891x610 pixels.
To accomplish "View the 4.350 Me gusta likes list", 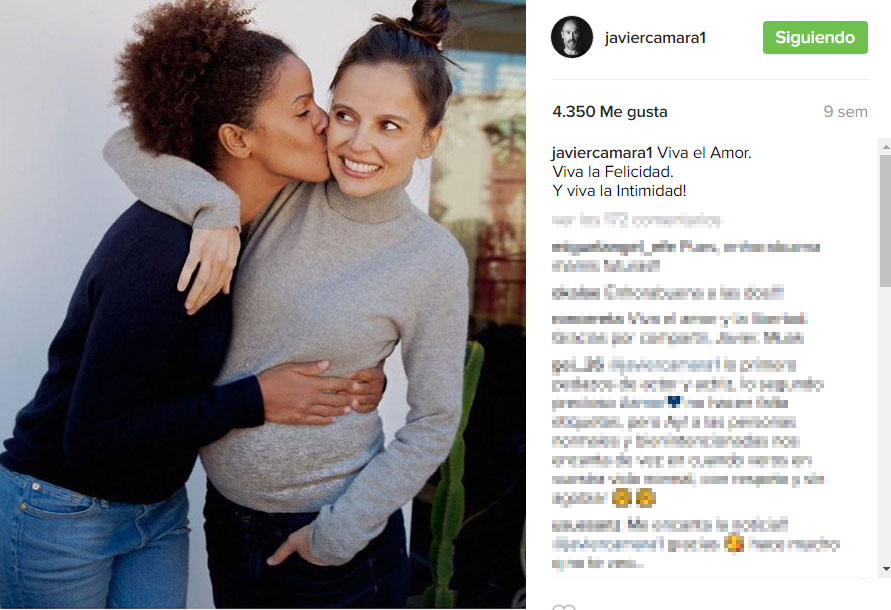I will click(x=610, y=111).
